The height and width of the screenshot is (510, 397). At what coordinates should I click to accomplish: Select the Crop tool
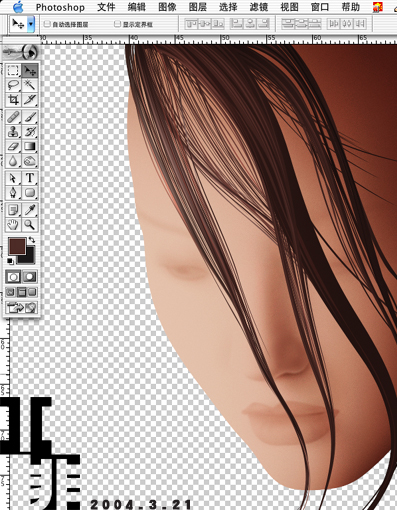[x=13, y=99]
